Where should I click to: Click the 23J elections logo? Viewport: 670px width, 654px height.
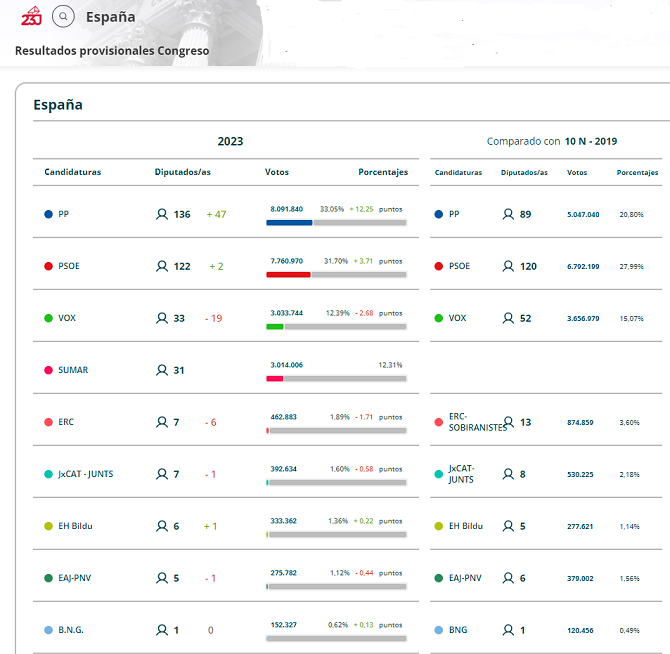coord(31,17)
